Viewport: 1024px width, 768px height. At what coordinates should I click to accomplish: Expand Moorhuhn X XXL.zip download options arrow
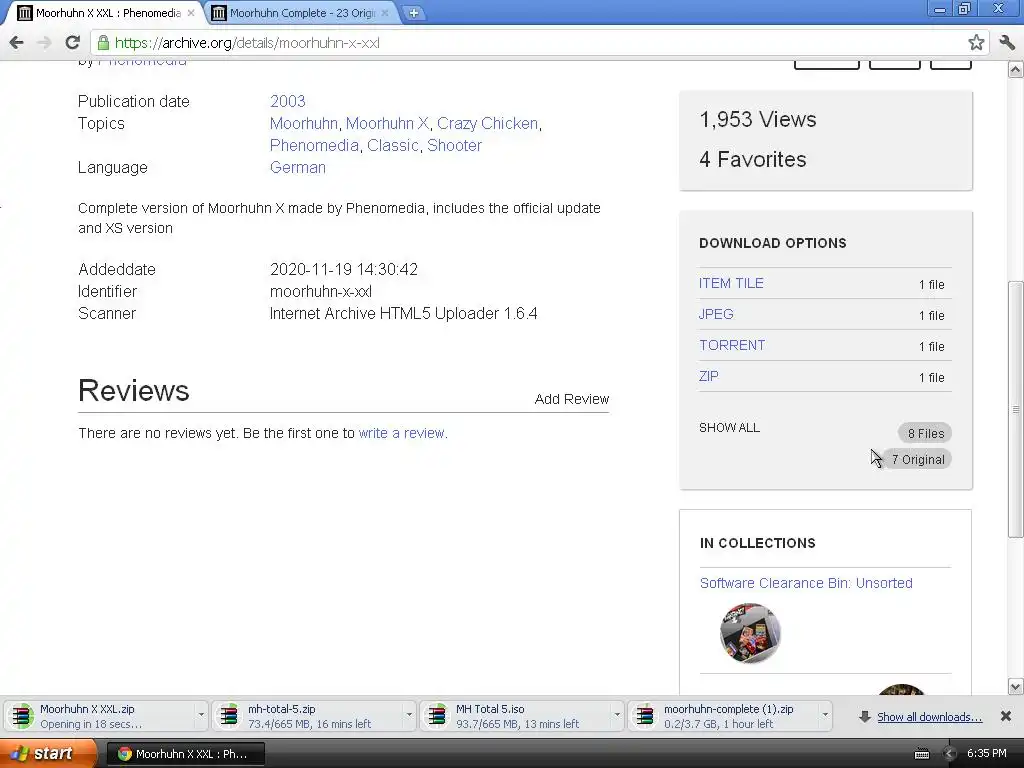point(201,716)
